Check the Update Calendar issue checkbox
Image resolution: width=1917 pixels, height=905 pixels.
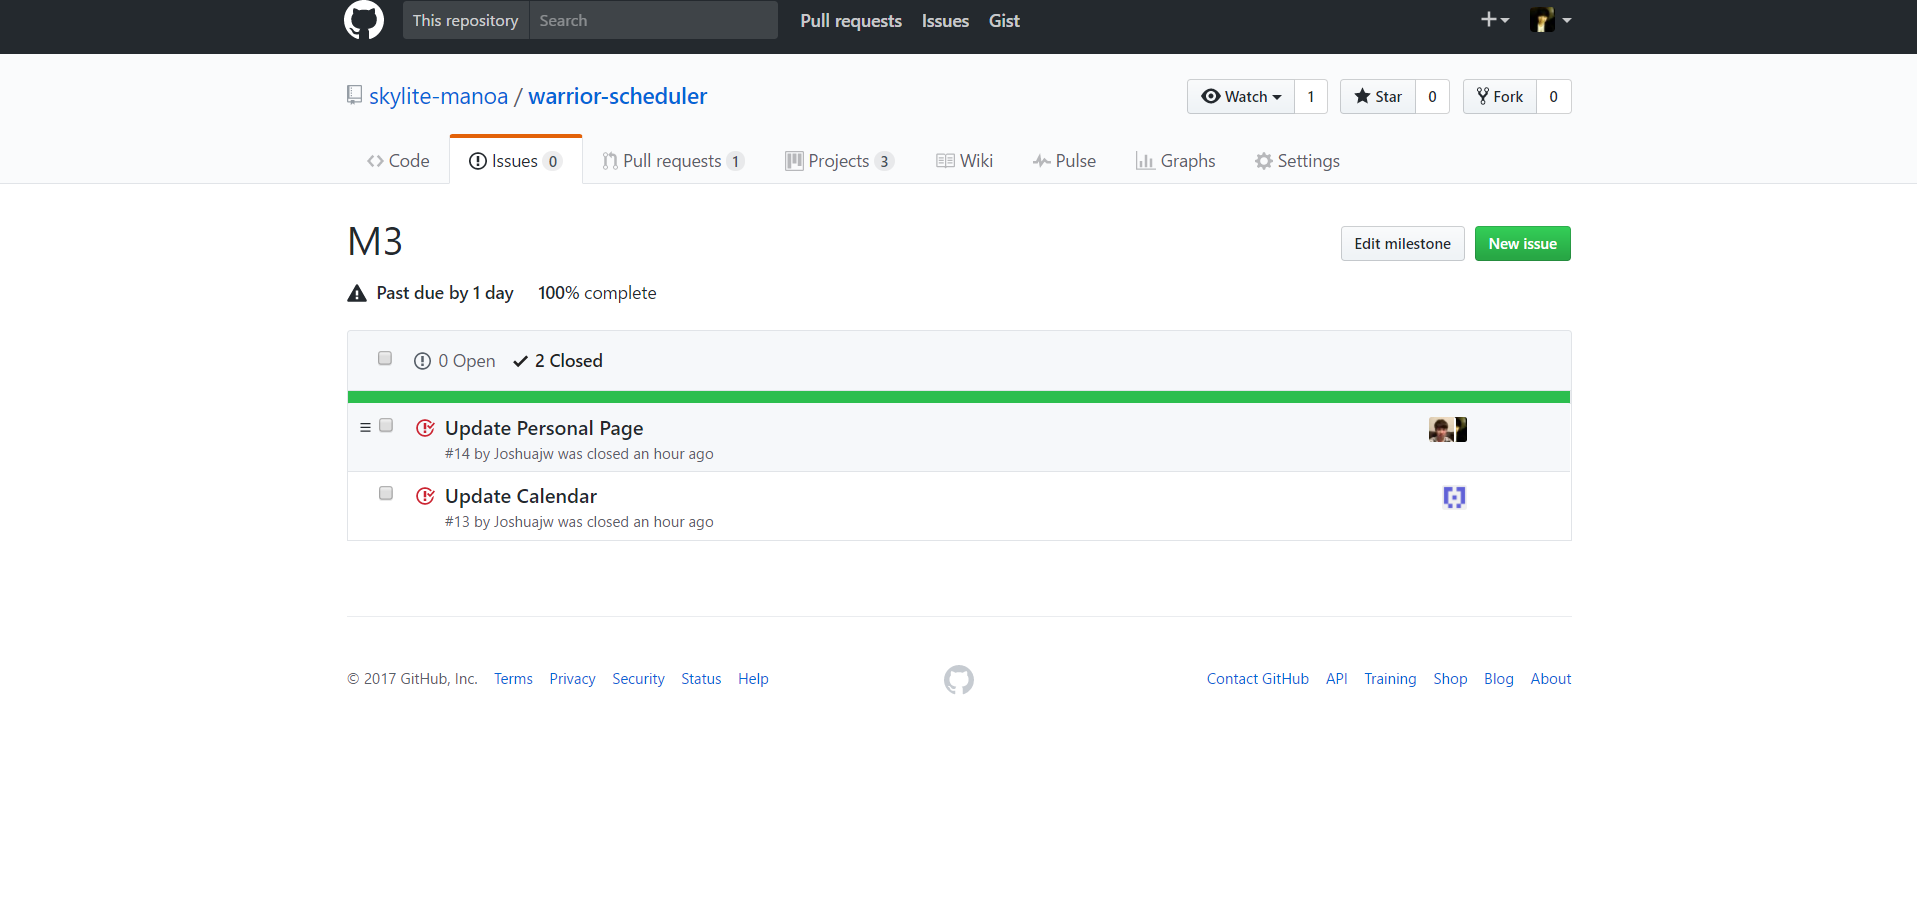coord(386,493)
